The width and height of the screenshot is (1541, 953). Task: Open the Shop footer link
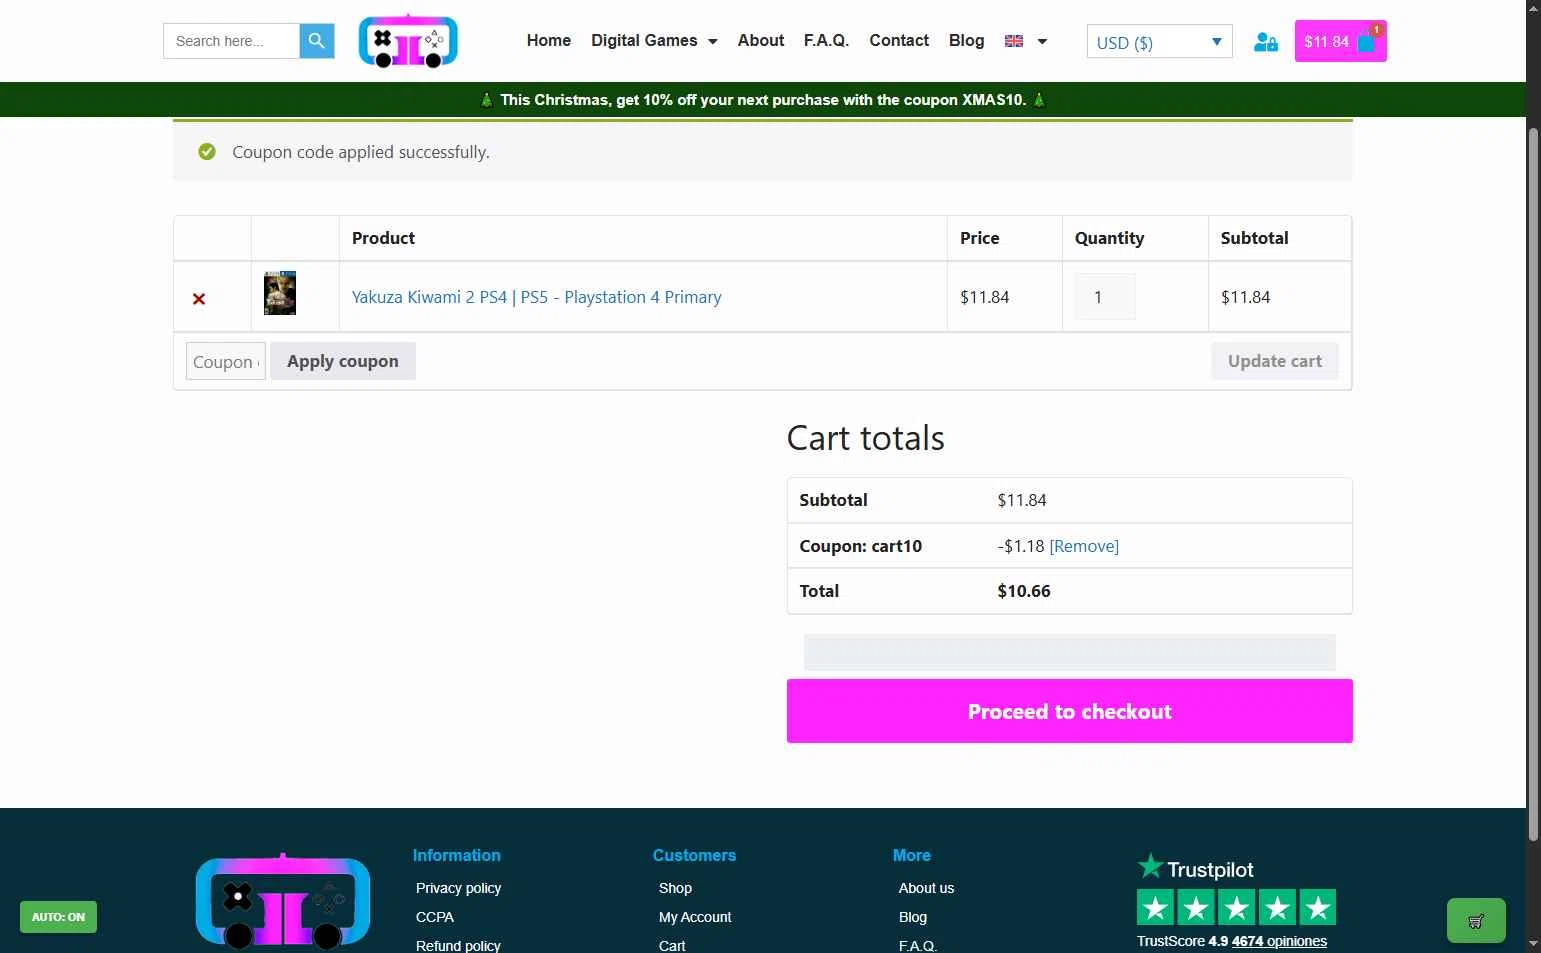(675, 888)
